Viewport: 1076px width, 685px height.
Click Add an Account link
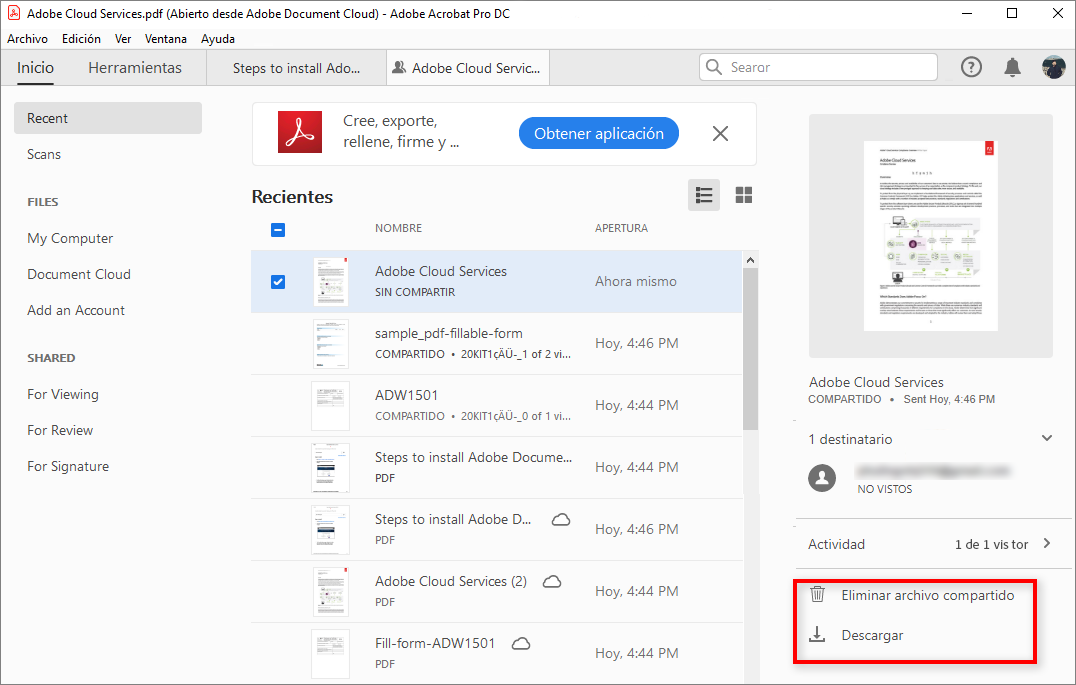[76, 310]
